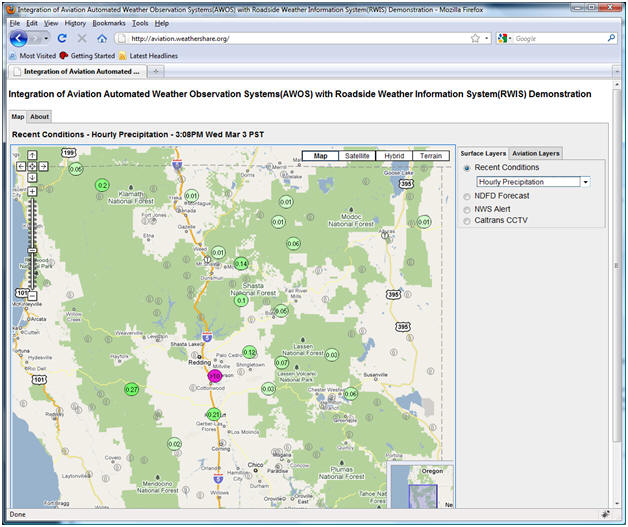Open the back/forward history dropdown arrow

[x=46, y=38]
